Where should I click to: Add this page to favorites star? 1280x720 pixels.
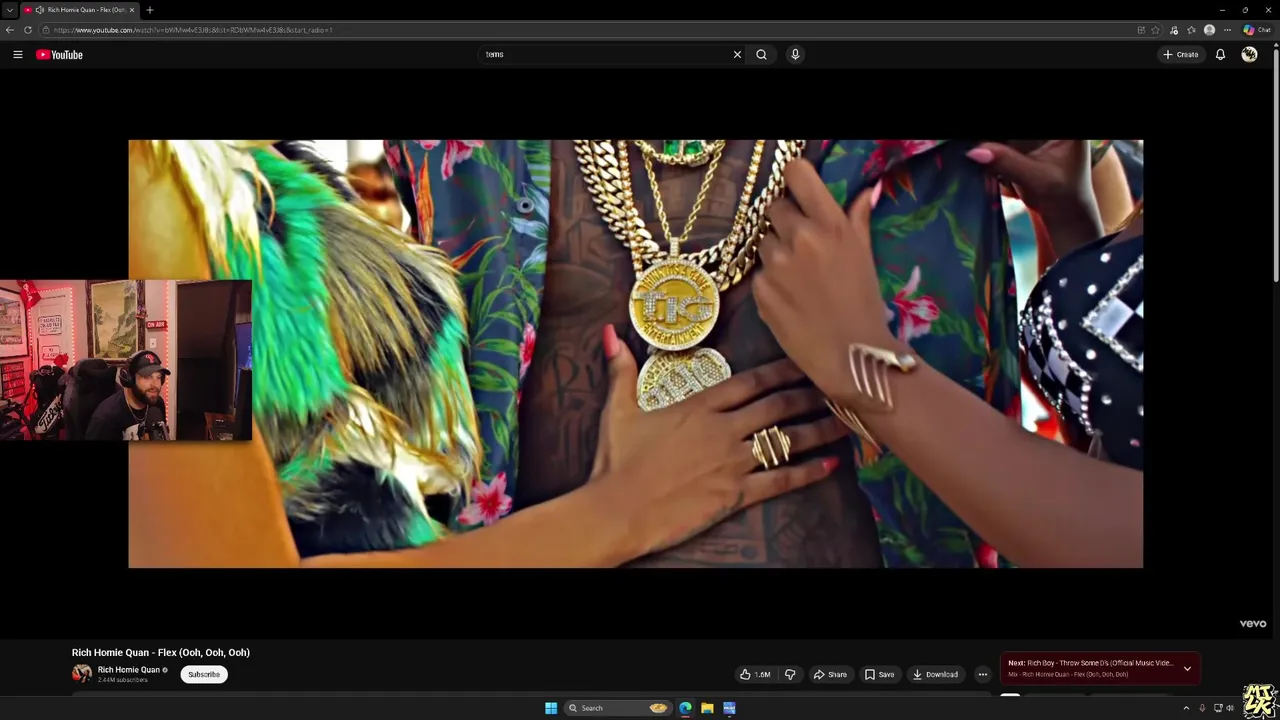(1155, 30)
